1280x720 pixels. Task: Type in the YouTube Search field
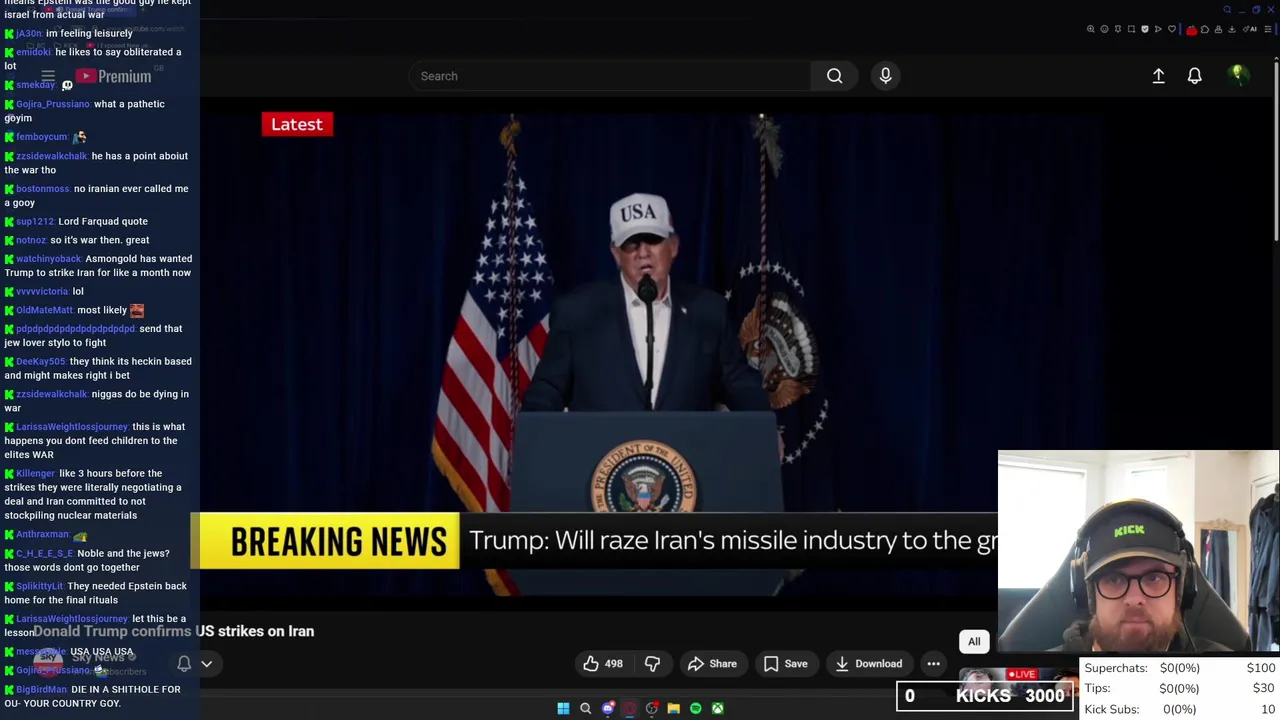610,76
